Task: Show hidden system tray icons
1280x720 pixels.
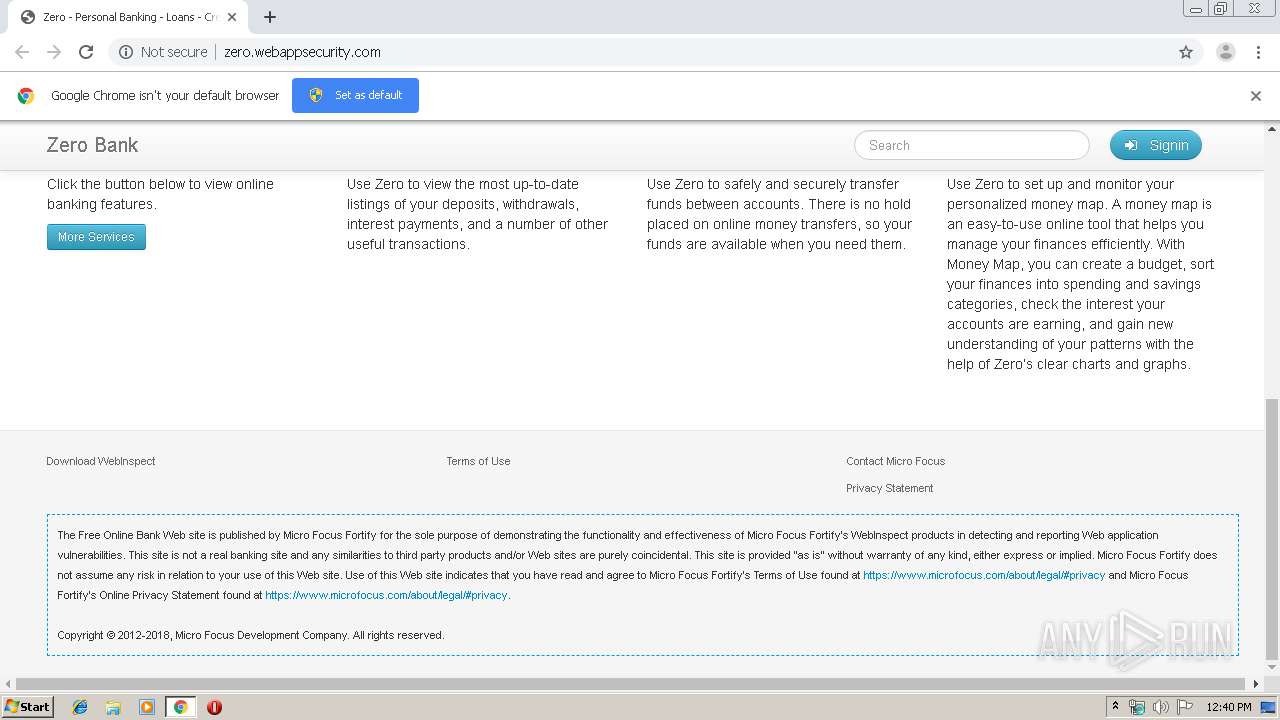Action: tap(1116, 706)
